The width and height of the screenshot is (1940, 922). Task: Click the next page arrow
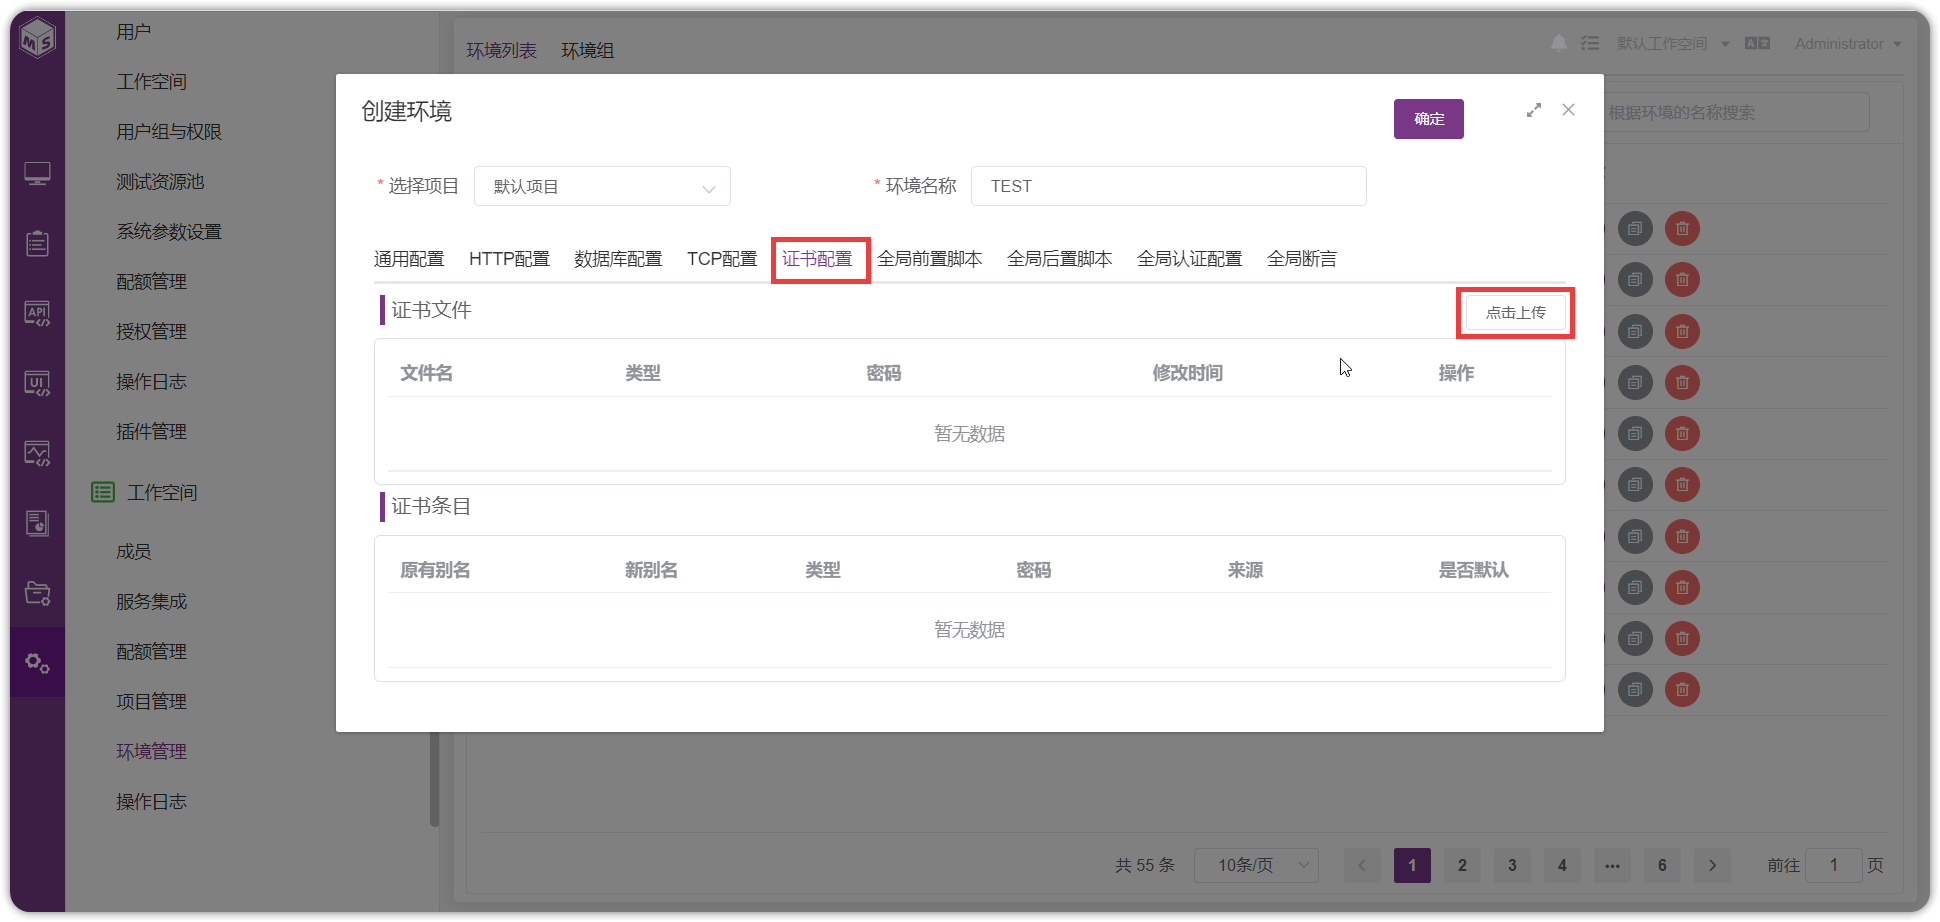click(1712, 865)
